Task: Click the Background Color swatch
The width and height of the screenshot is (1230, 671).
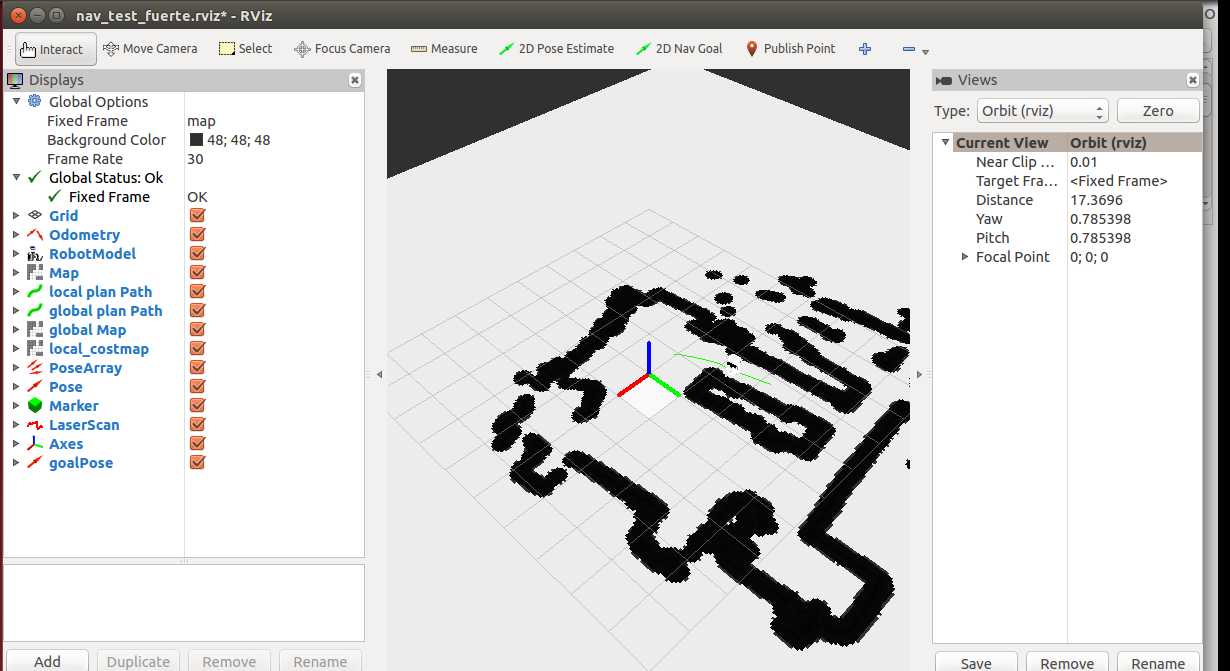Action: (x=196, y=140)
